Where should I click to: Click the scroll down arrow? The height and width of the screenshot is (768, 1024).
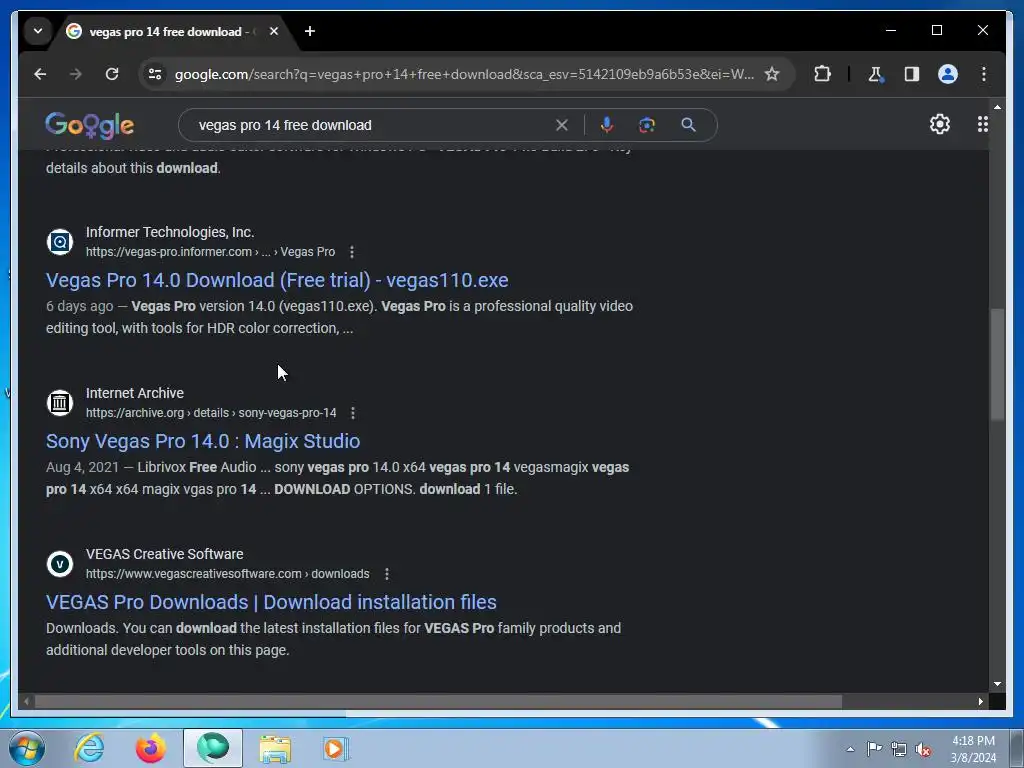pyautogui.click(x=997, y=684)
